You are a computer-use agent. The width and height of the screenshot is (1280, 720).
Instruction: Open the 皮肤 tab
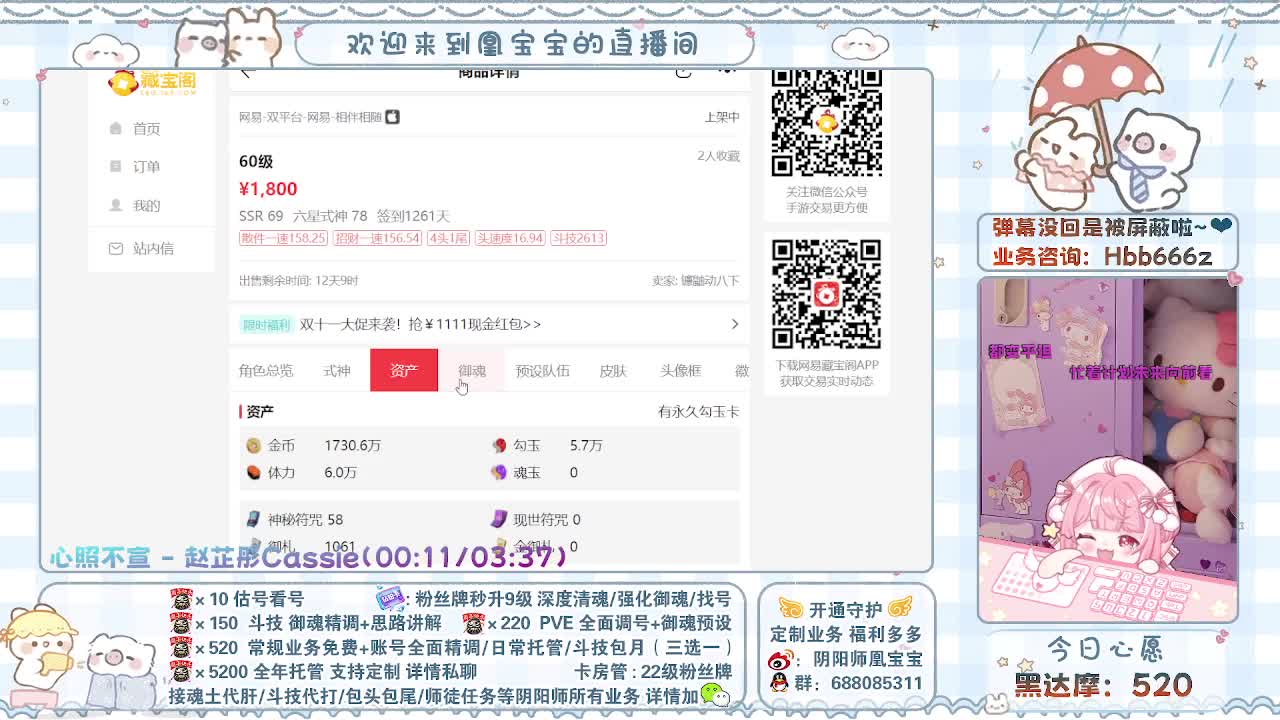(613, 370)
